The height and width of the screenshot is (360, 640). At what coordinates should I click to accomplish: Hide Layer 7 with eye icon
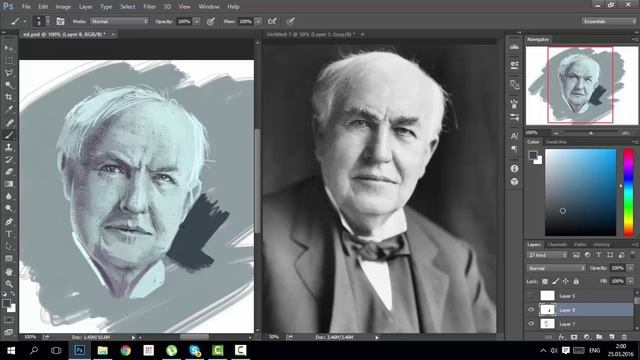[531, 324]
